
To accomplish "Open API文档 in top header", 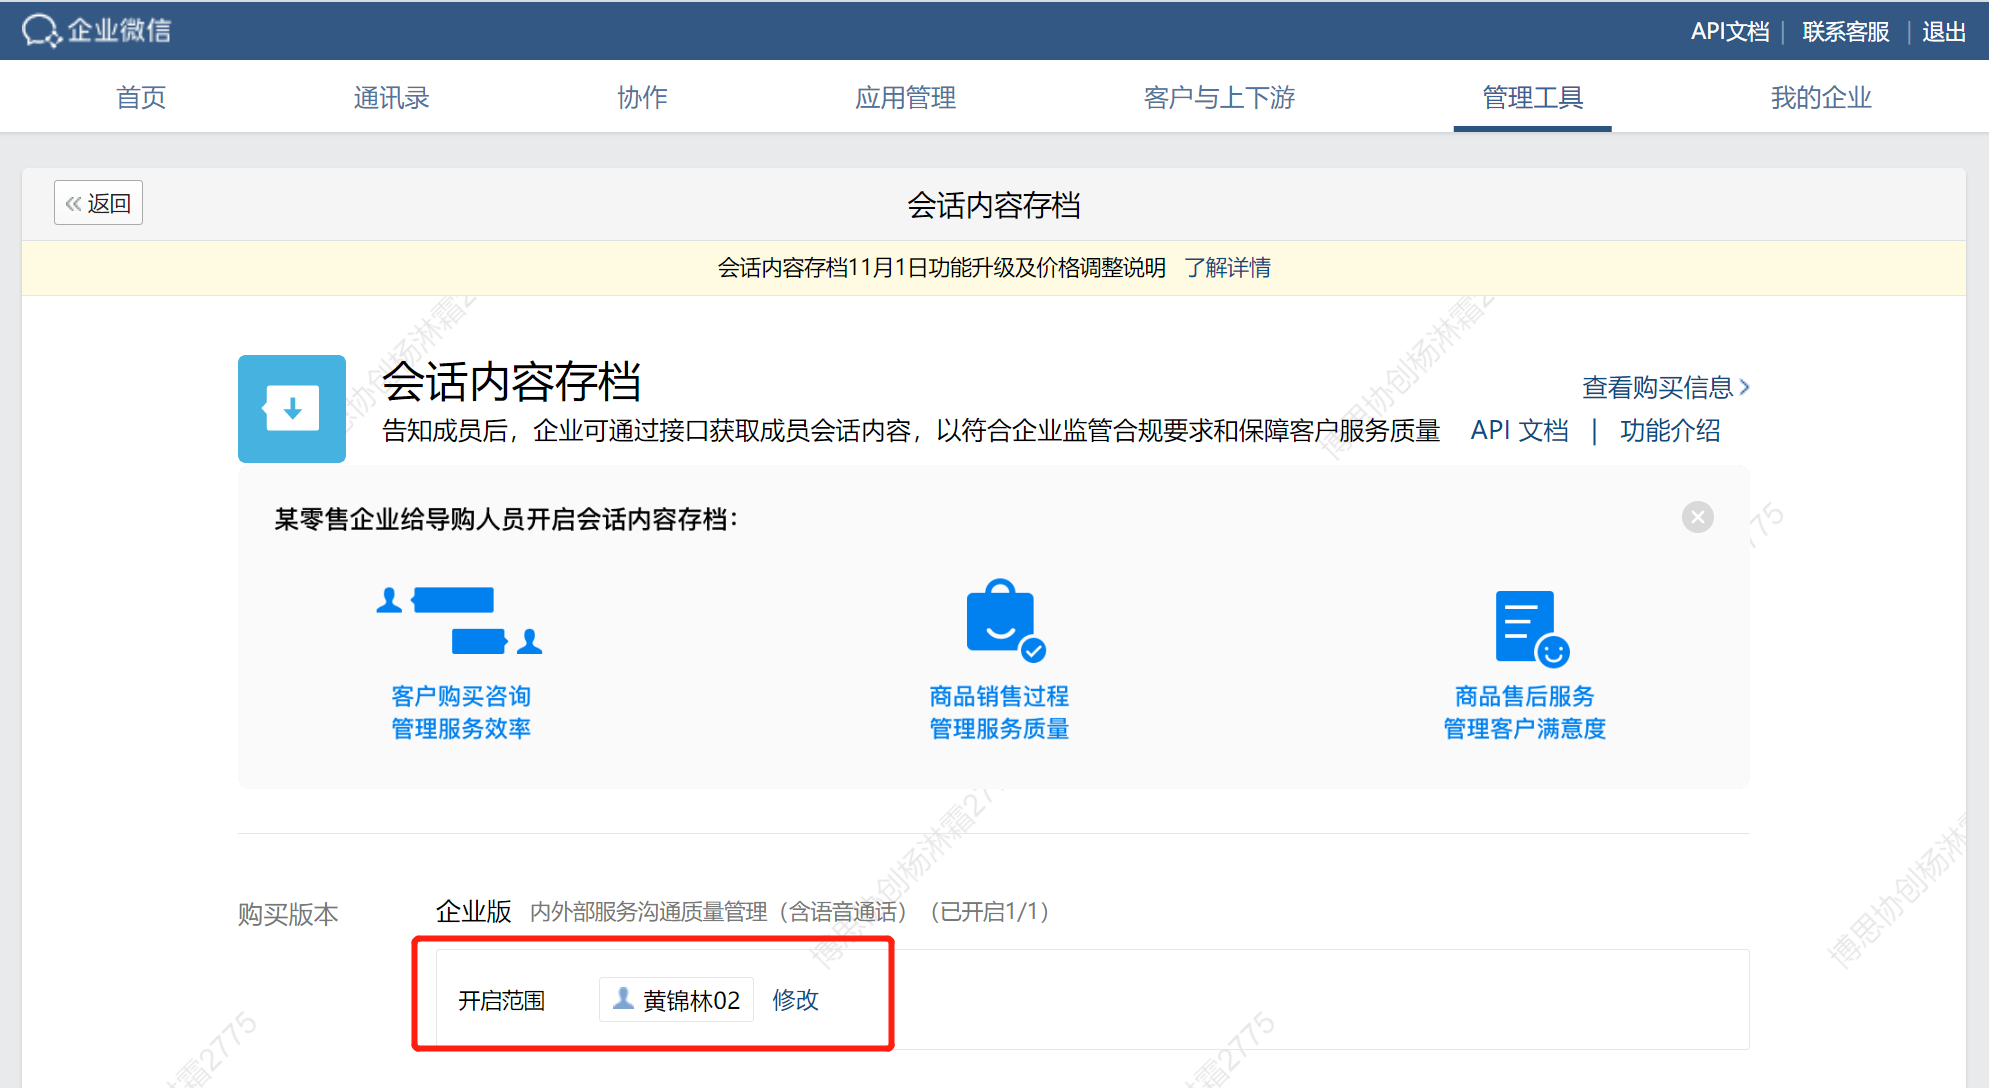I will click(x=1729, y=31).
